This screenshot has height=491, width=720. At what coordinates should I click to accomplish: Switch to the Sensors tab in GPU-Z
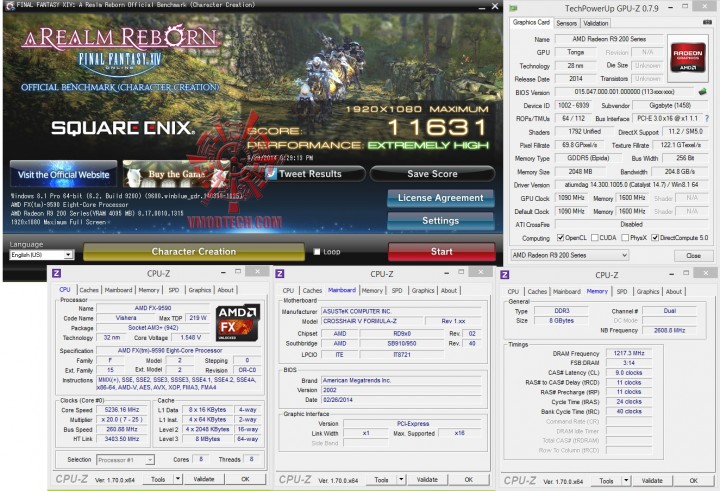point(566,23)
